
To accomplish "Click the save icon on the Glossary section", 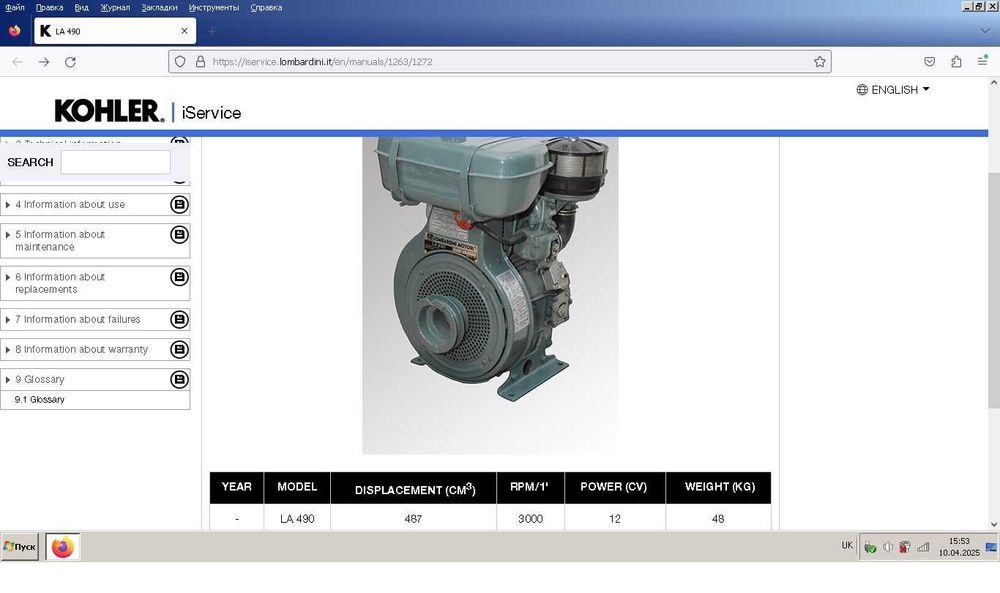I will click(179, 380).
